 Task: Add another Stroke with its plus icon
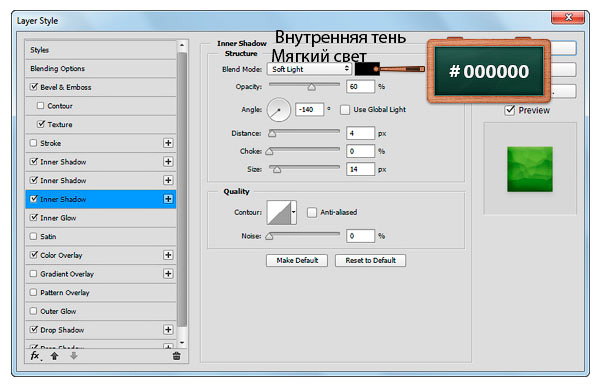pyautogui.click(x=168, y=143)
